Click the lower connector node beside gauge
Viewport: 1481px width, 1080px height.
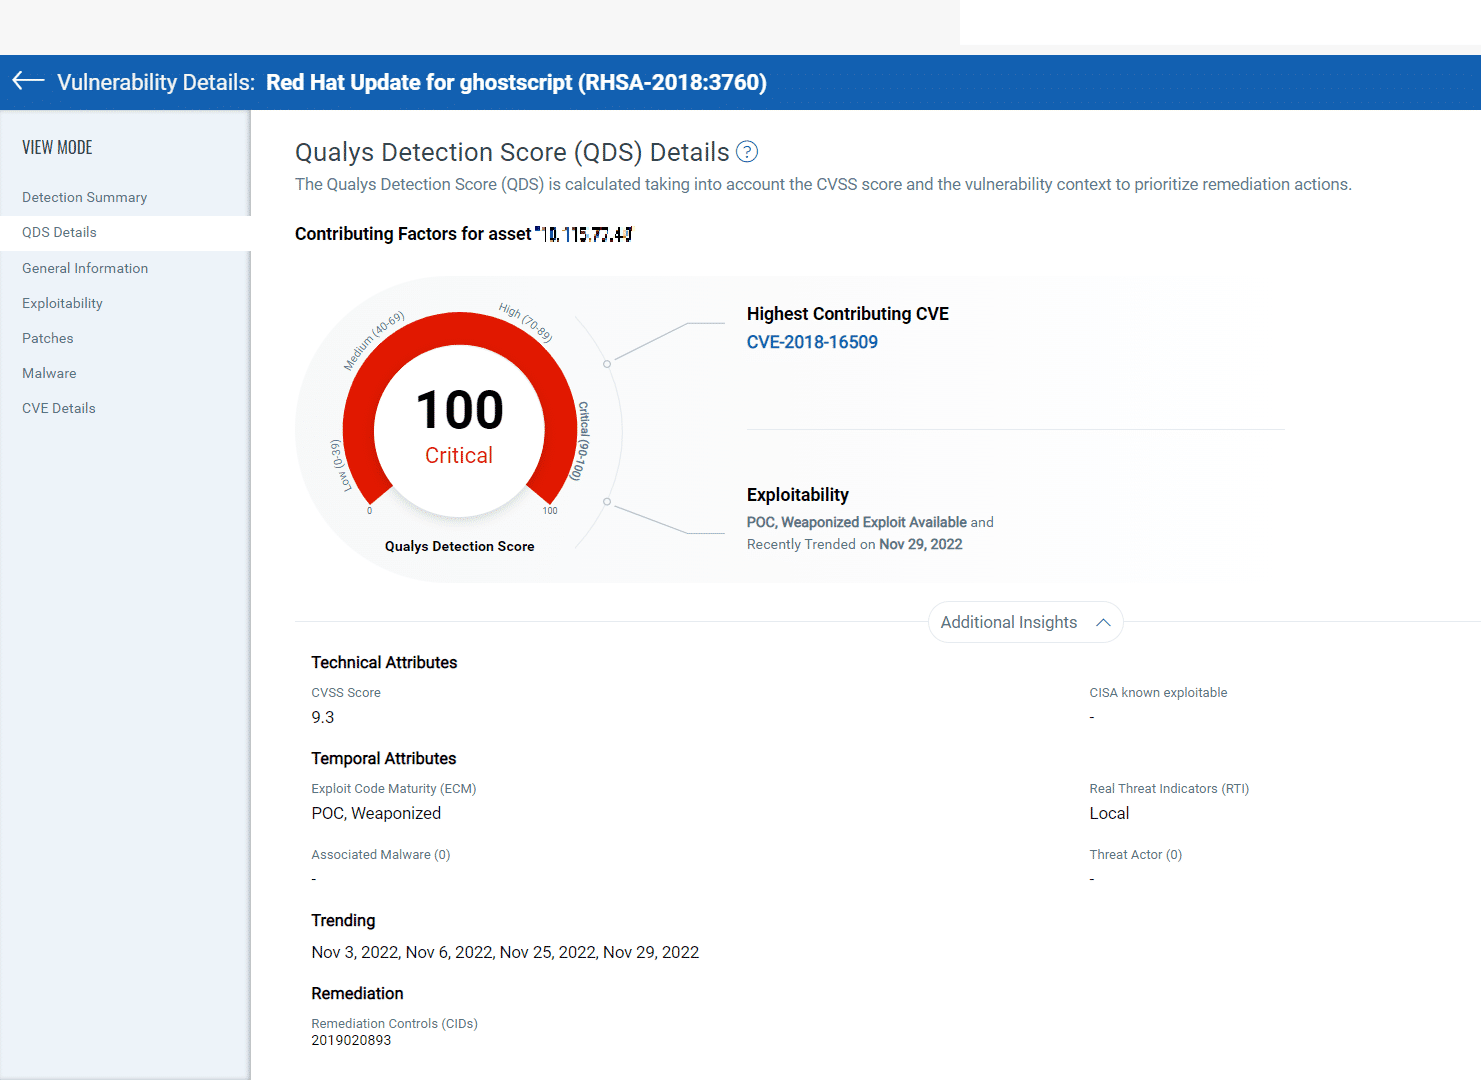coord(607,502)
